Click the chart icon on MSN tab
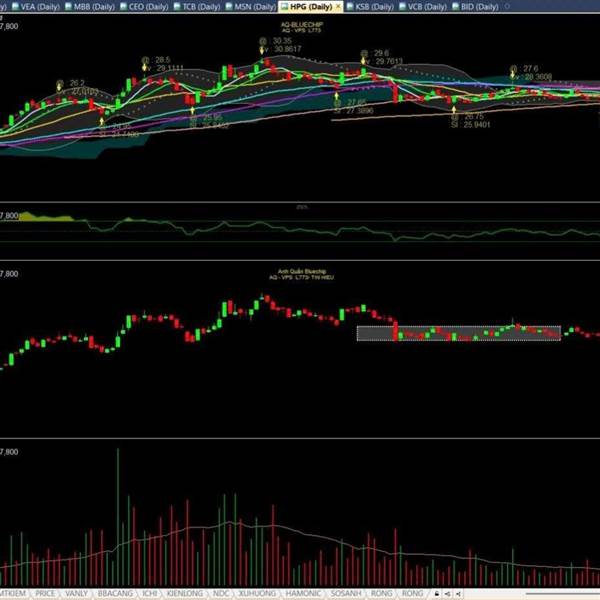Image resolution: width=600 pixels, height=600 pixels. pos(229,7)
